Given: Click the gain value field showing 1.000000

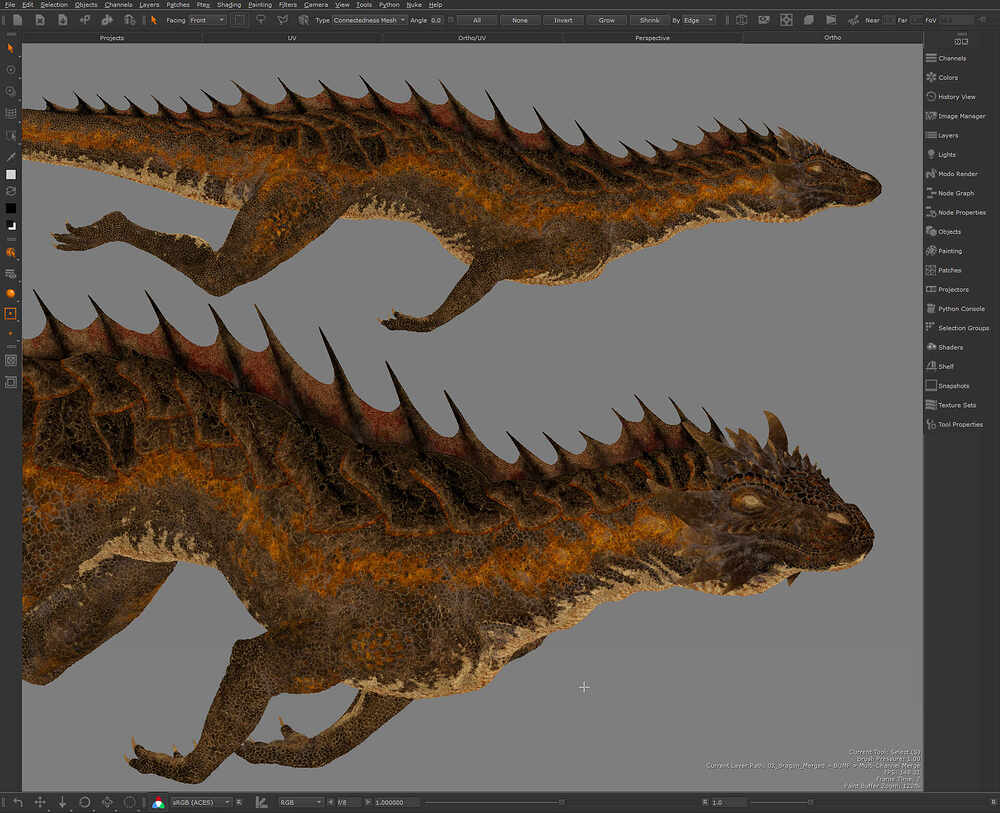Looking at the screenshot, I should (397, 803).
